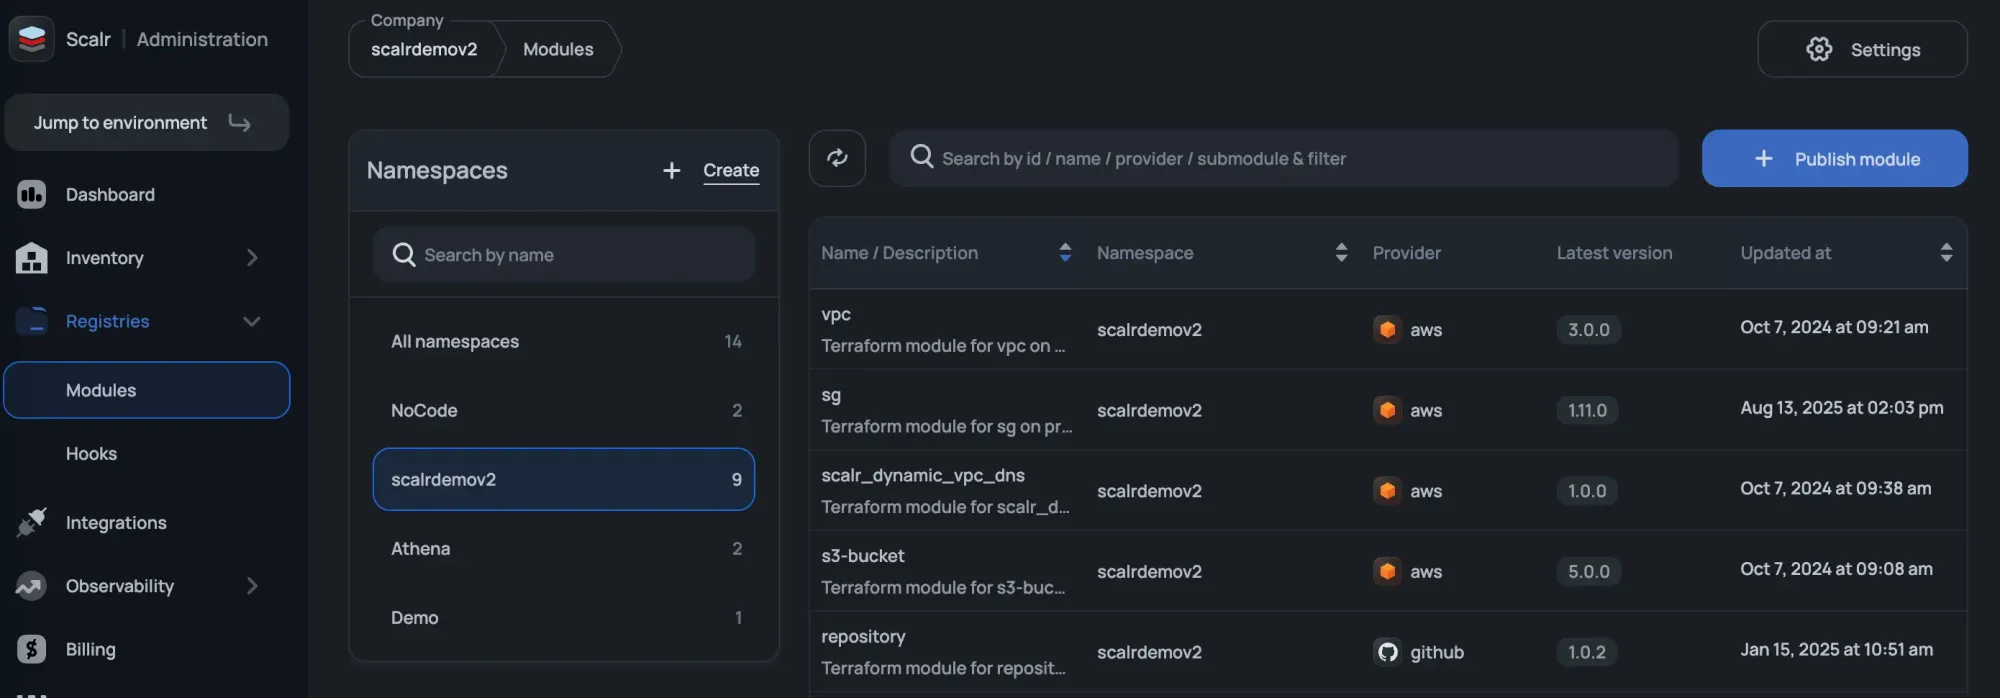Sort by the Namespace column

point(1341,253)
